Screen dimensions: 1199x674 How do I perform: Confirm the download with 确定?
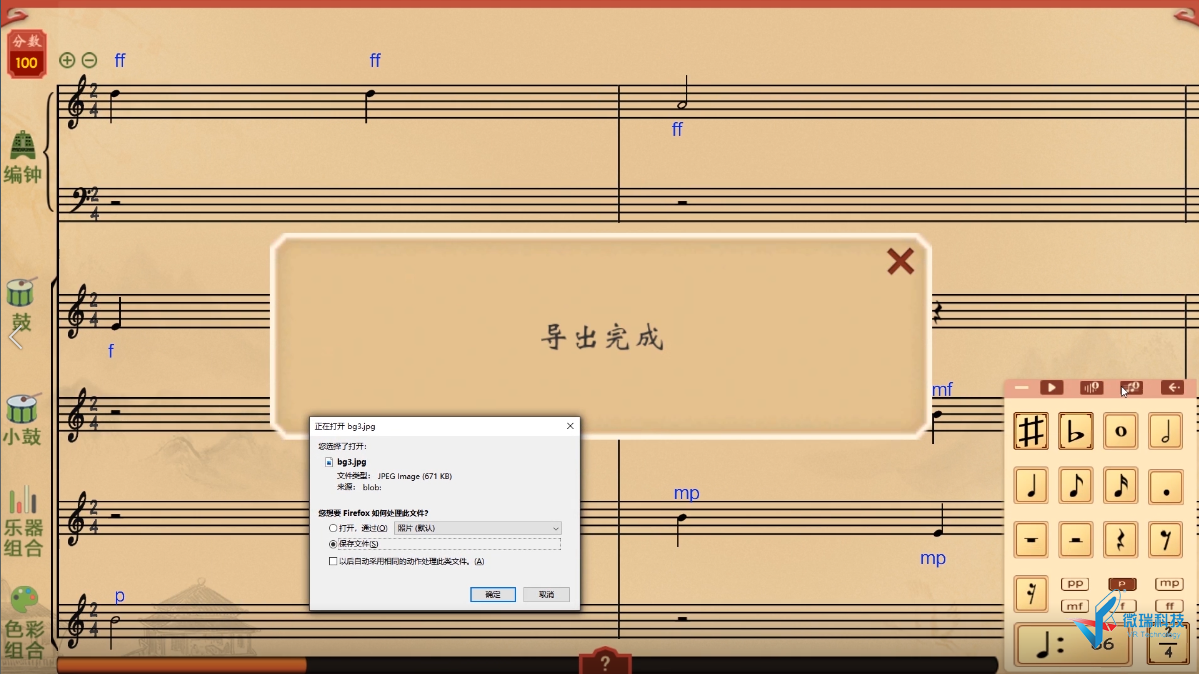tap(492, 594)
